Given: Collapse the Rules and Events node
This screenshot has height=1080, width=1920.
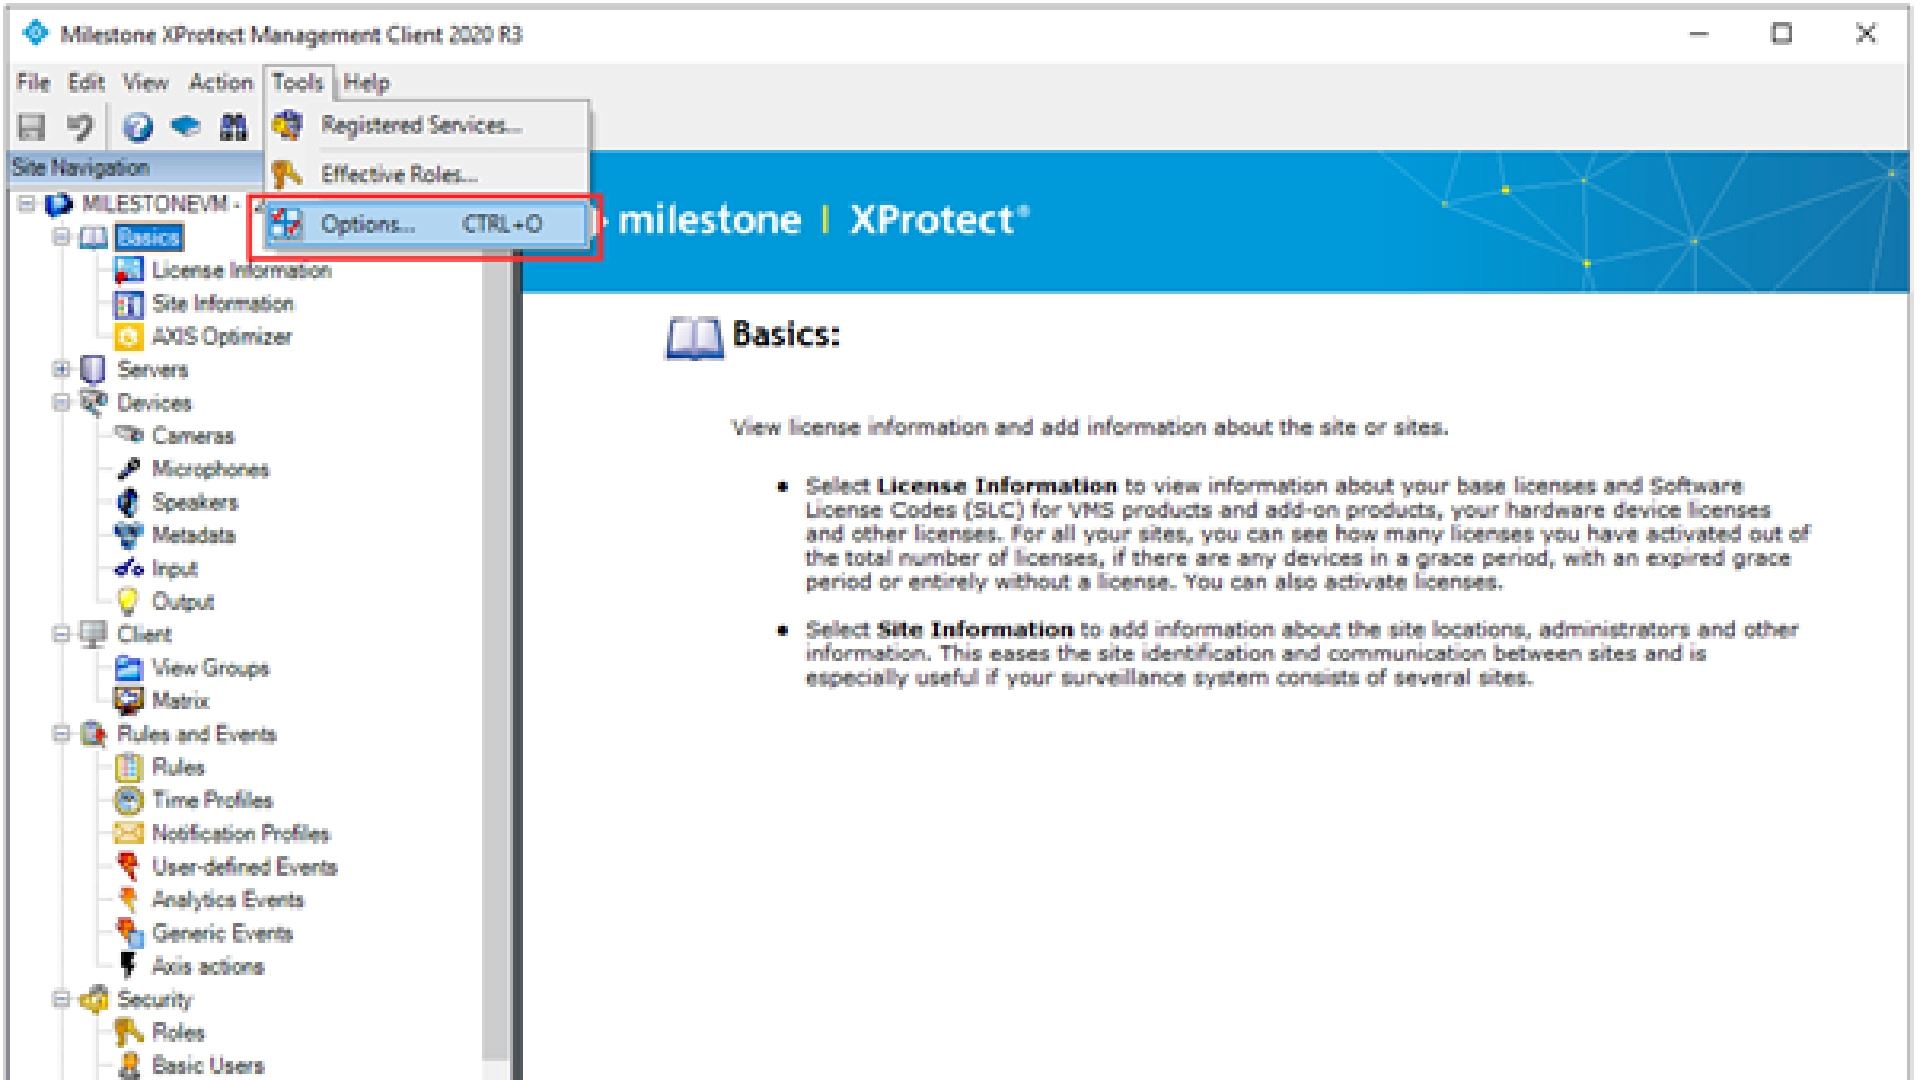Looking at the screenshot, I should pyautogui.click(x=62, y=734).
